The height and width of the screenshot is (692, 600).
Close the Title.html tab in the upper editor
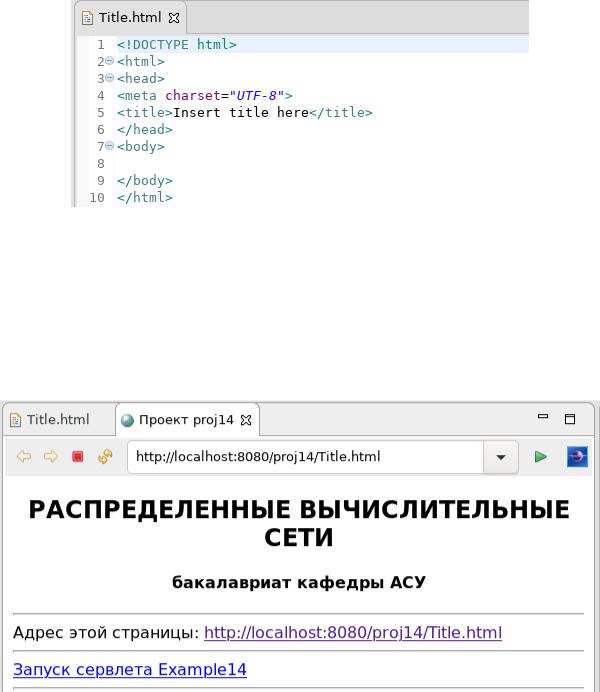pyautogui.click(x=174, y=18)
